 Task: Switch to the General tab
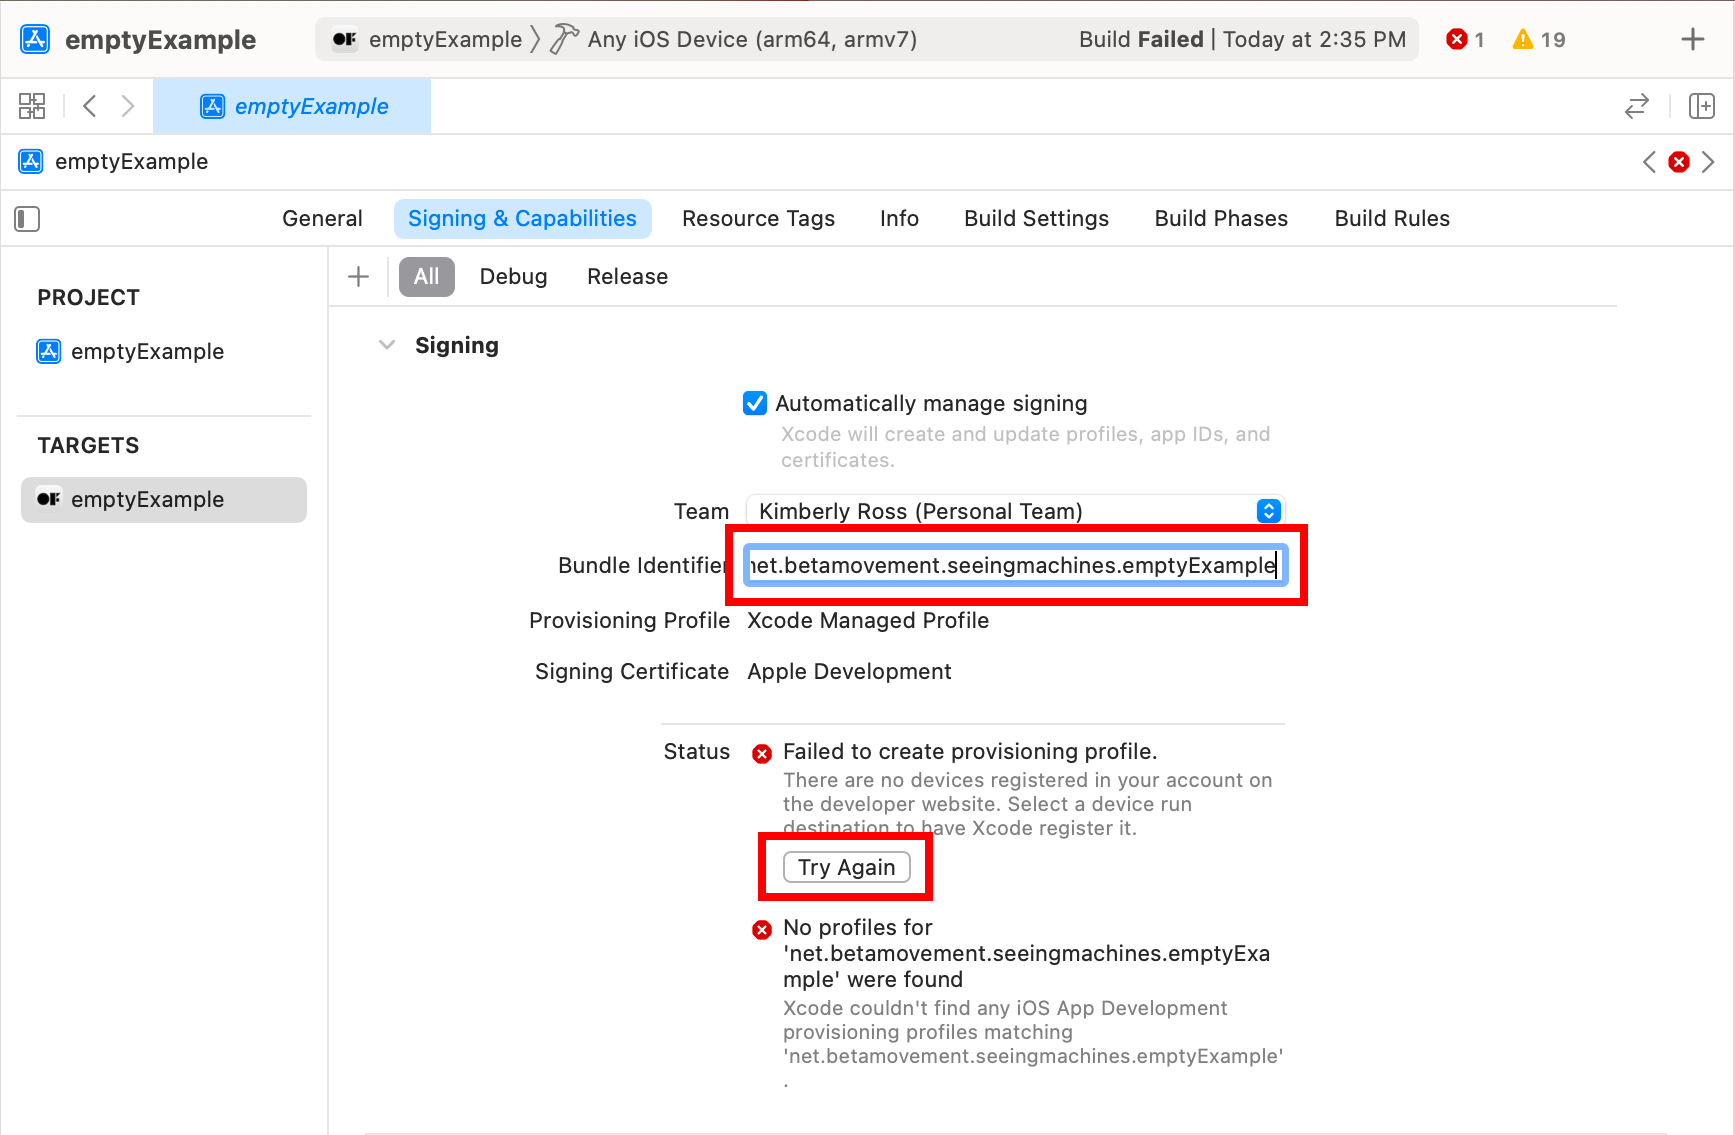point(322,219)
